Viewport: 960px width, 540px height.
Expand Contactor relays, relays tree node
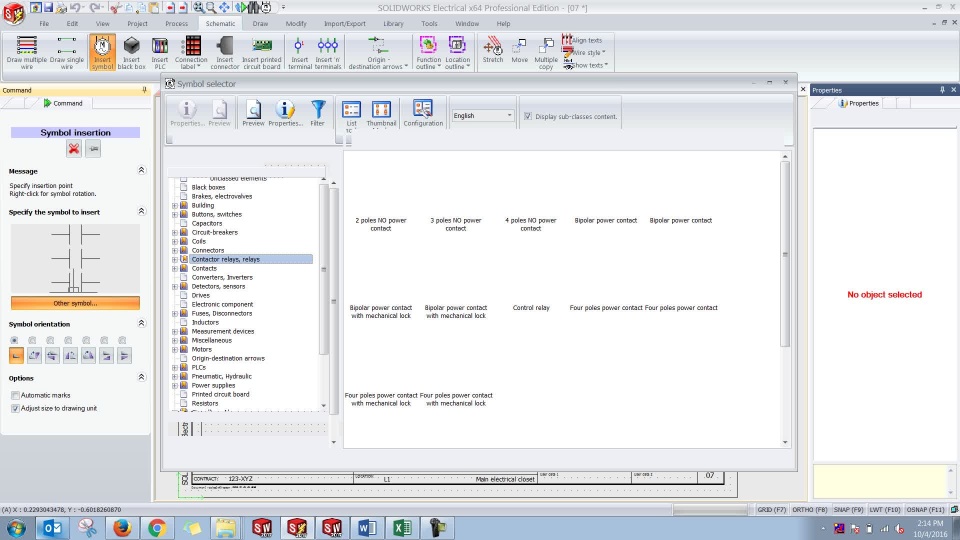tap(175, 260)
